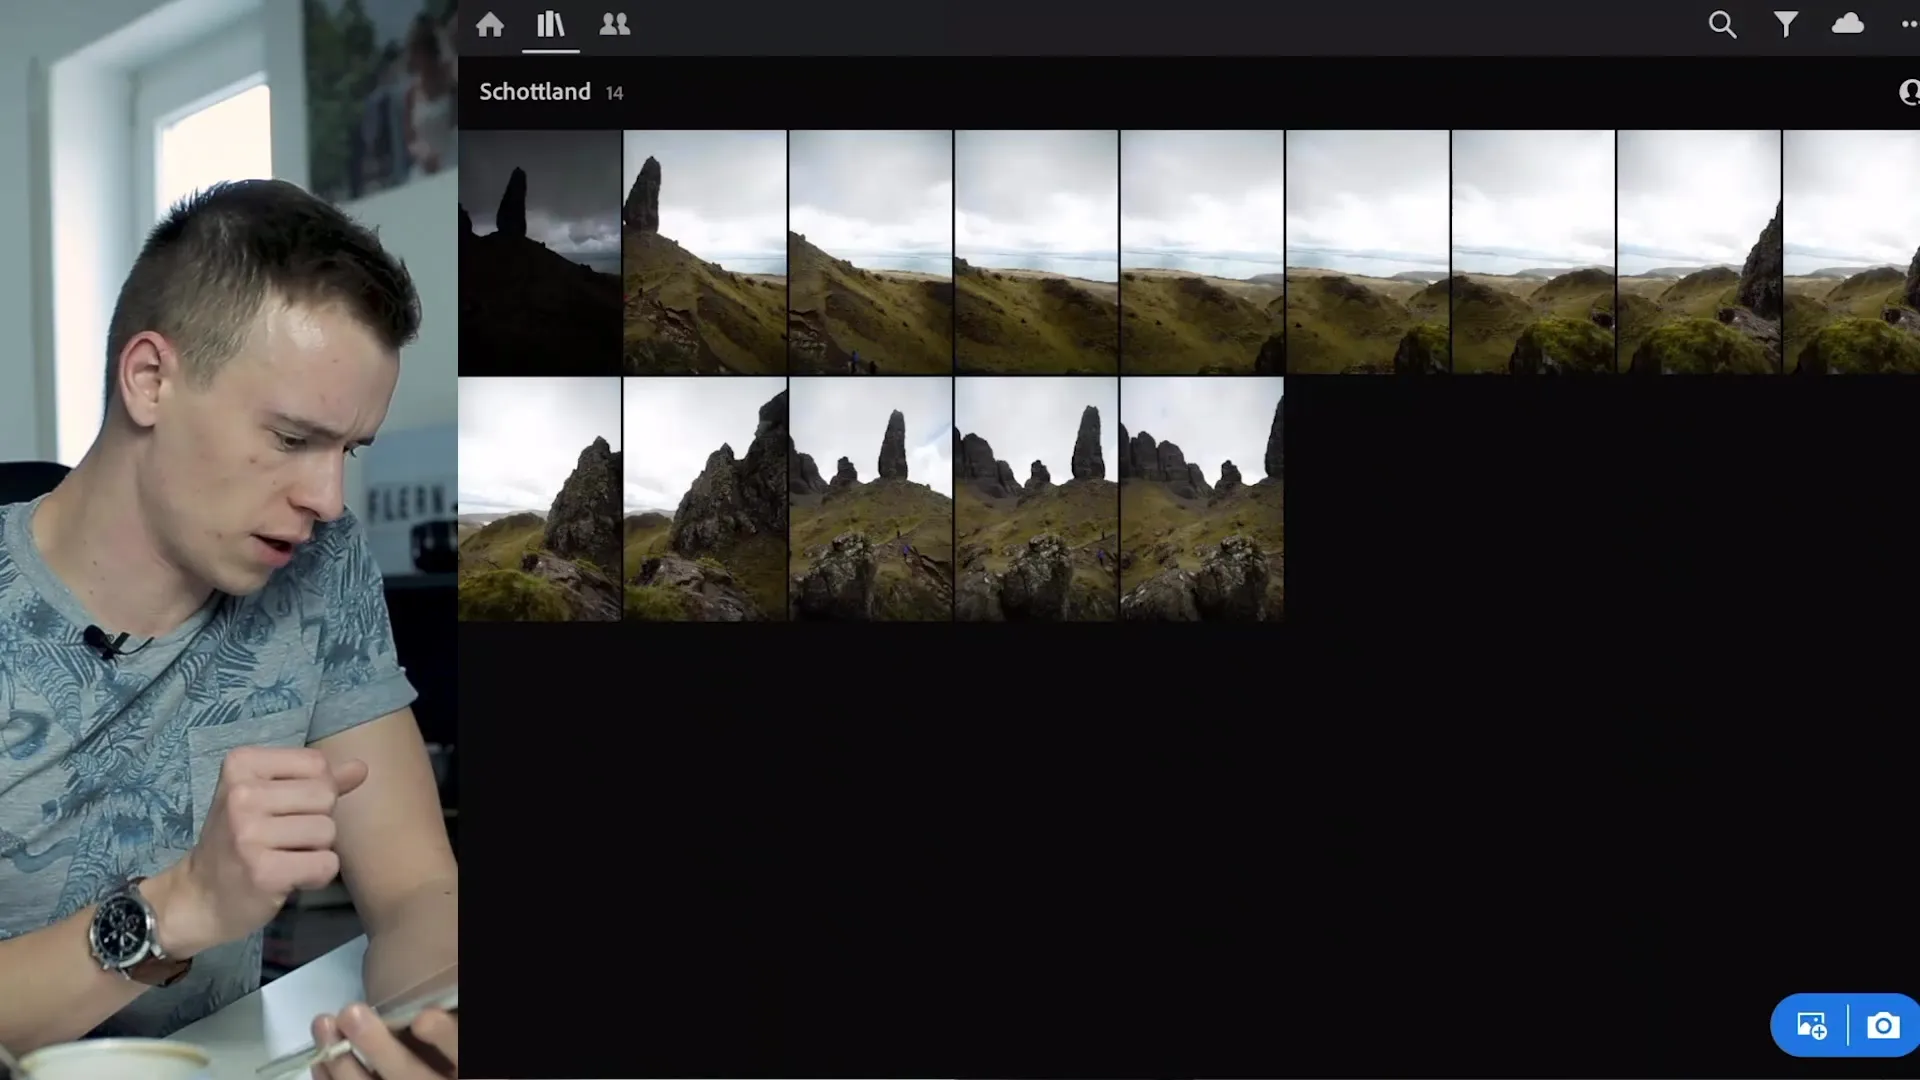Open the search magnifier icon
This screenshot has width=1920, height=1080.
[x=1722, y=24]
